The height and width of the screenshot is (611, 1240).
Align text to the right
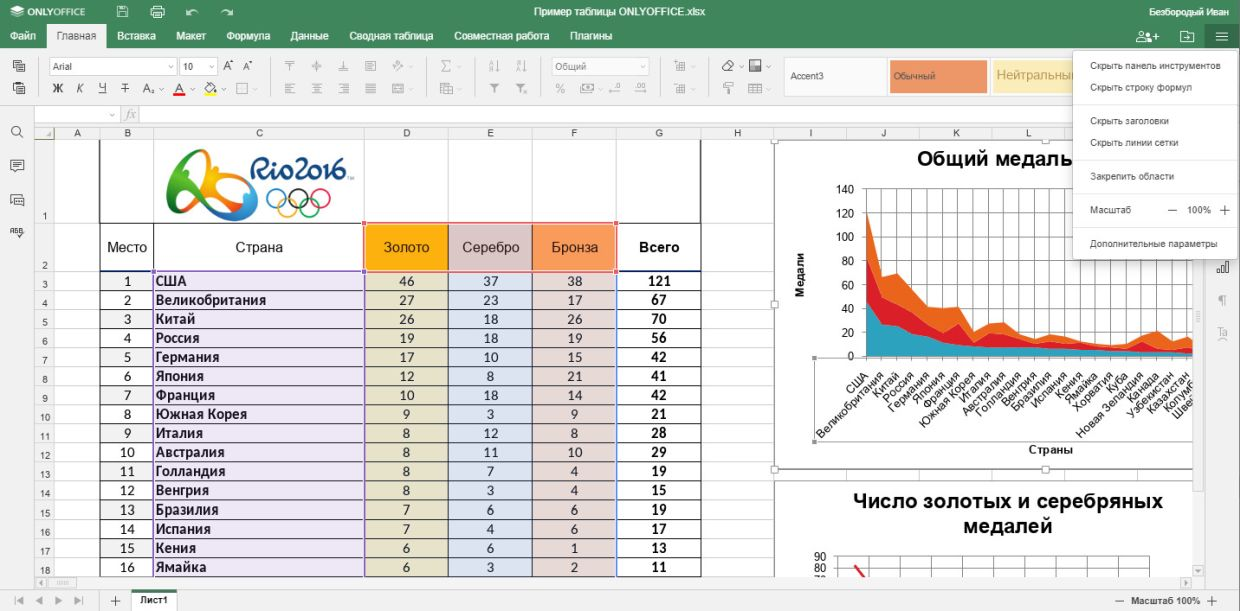tap(343, 88)
